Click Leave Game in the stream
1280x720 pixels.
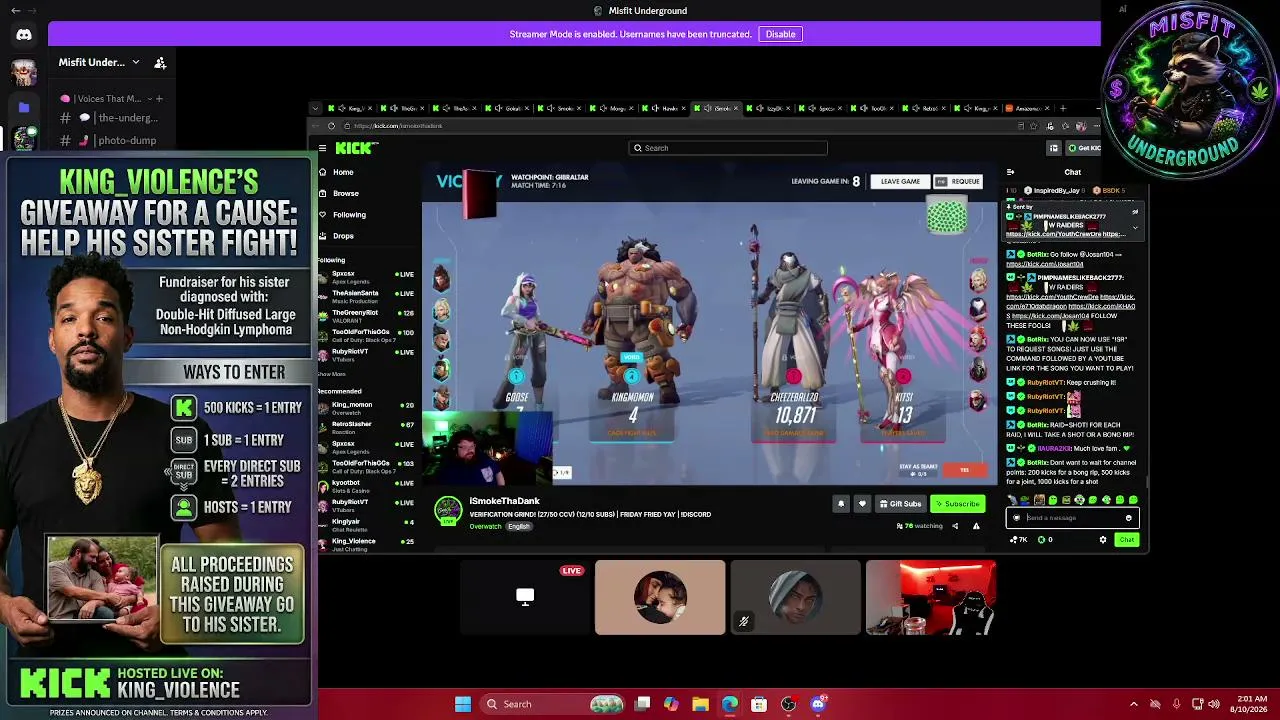900,182
